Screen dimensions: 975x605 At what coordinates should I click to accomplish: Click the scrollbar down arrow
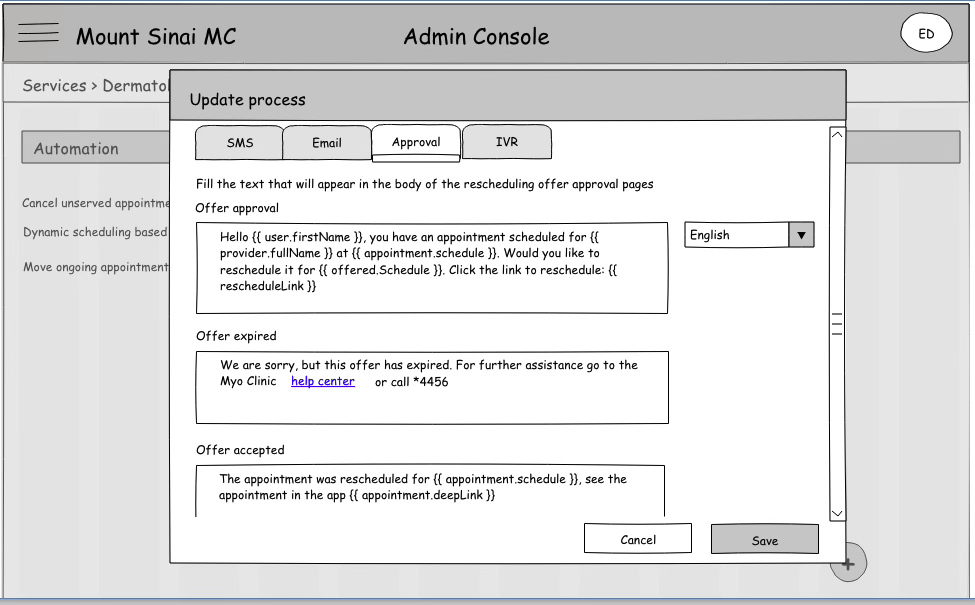(837, 513)
